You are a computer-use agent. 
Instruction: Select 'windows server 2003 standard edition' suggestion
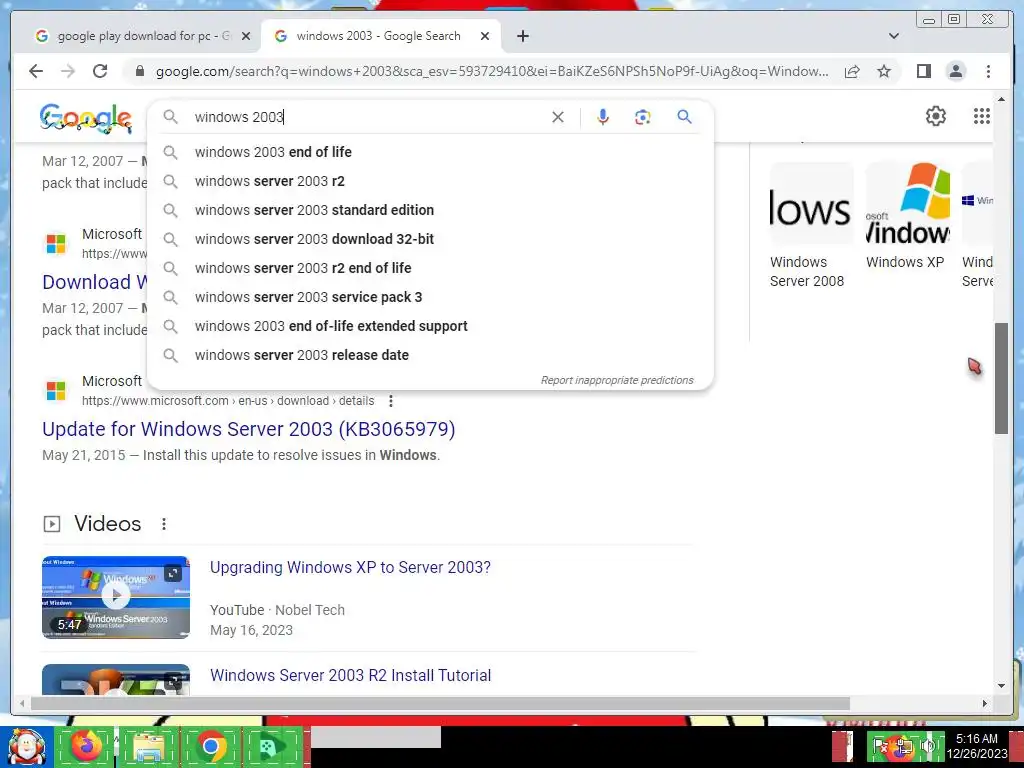[430, 210]
